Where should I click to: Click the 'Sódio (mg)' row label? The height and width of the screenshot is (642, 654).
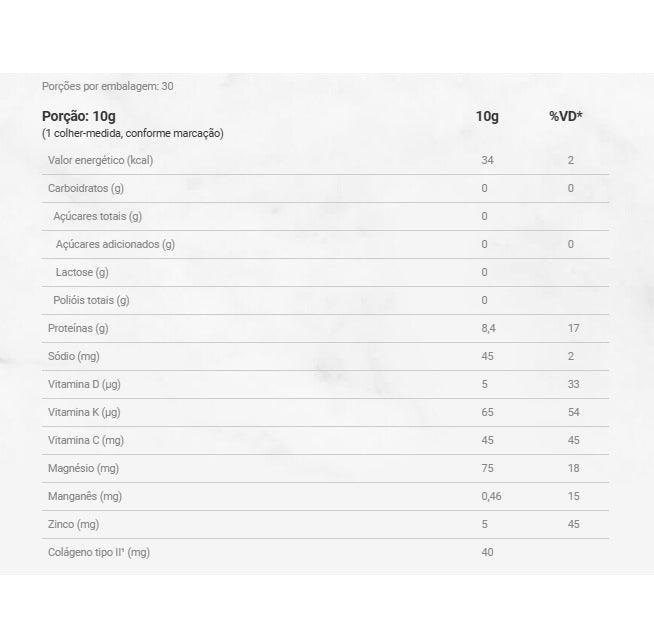click(x=74, y=356)
